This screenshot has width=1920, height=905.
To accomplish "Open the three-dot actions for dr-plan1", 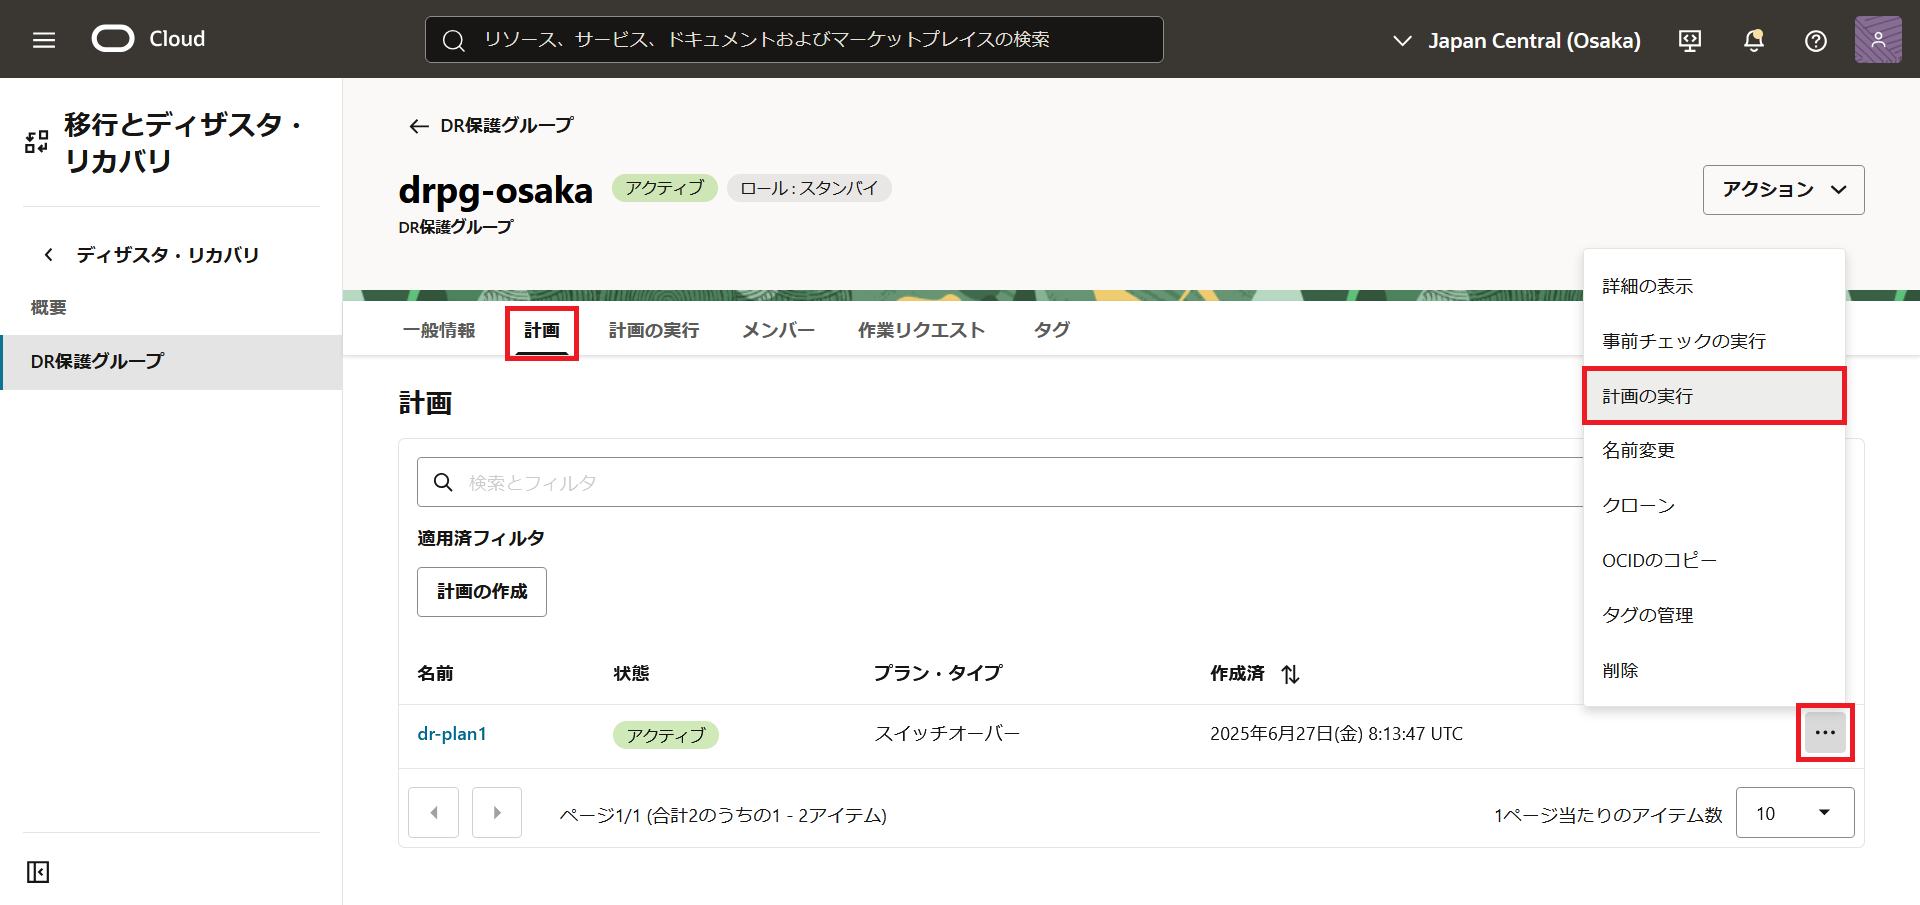I will tap(1825, 732).
